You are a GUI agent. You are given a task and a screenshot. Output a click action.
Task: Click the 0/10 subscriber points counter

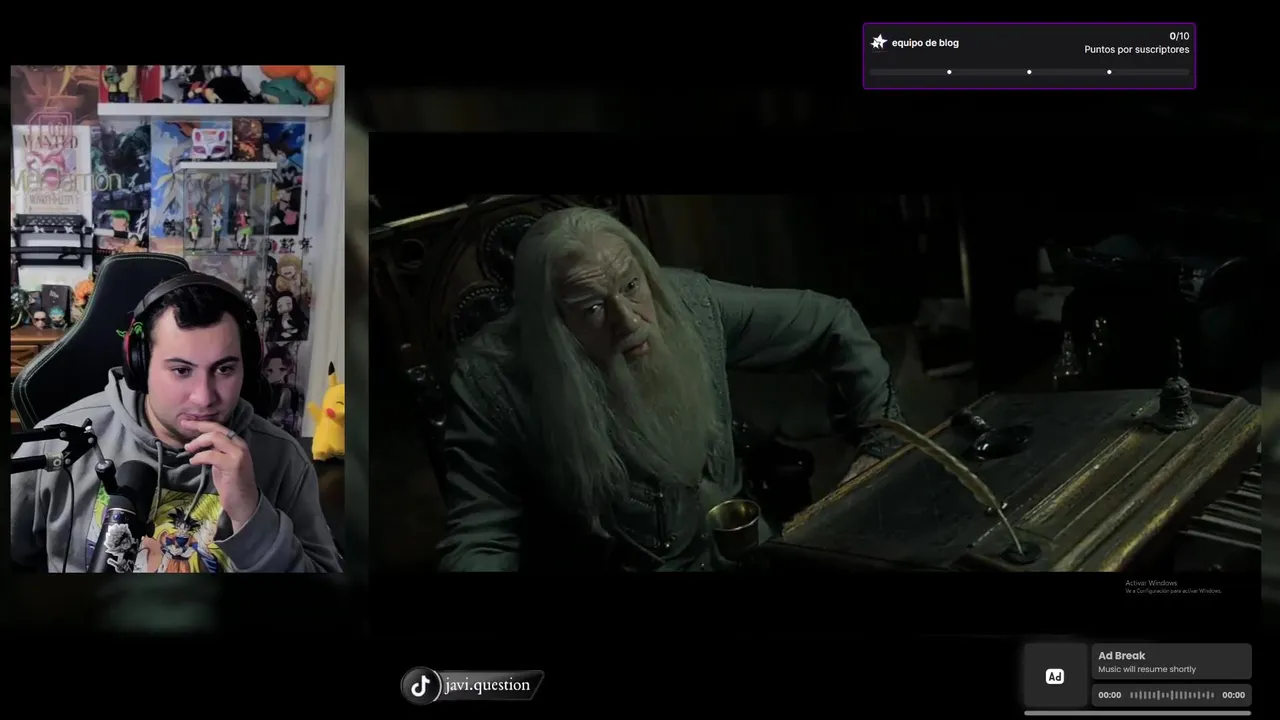pyautogui.click(x=1179, y=36)
